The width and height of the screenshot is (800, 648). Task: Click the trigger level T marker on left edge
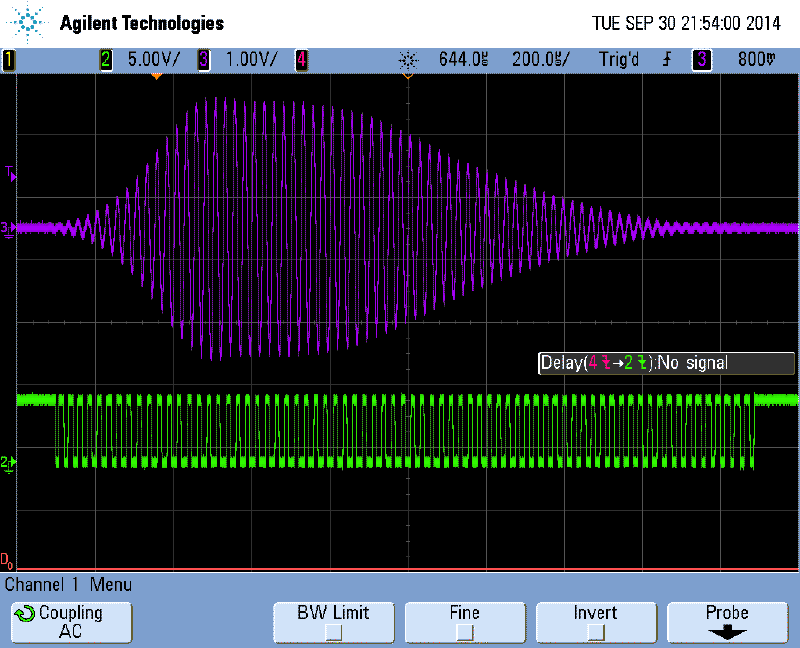(9, 174)
